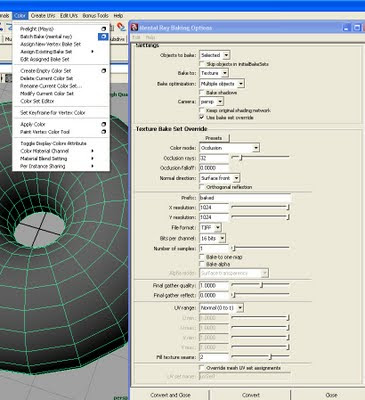The width and height of the screenshot is (365, 400).
Task: Click the Occlusion rays value field
Action: (x=214, y=158)
